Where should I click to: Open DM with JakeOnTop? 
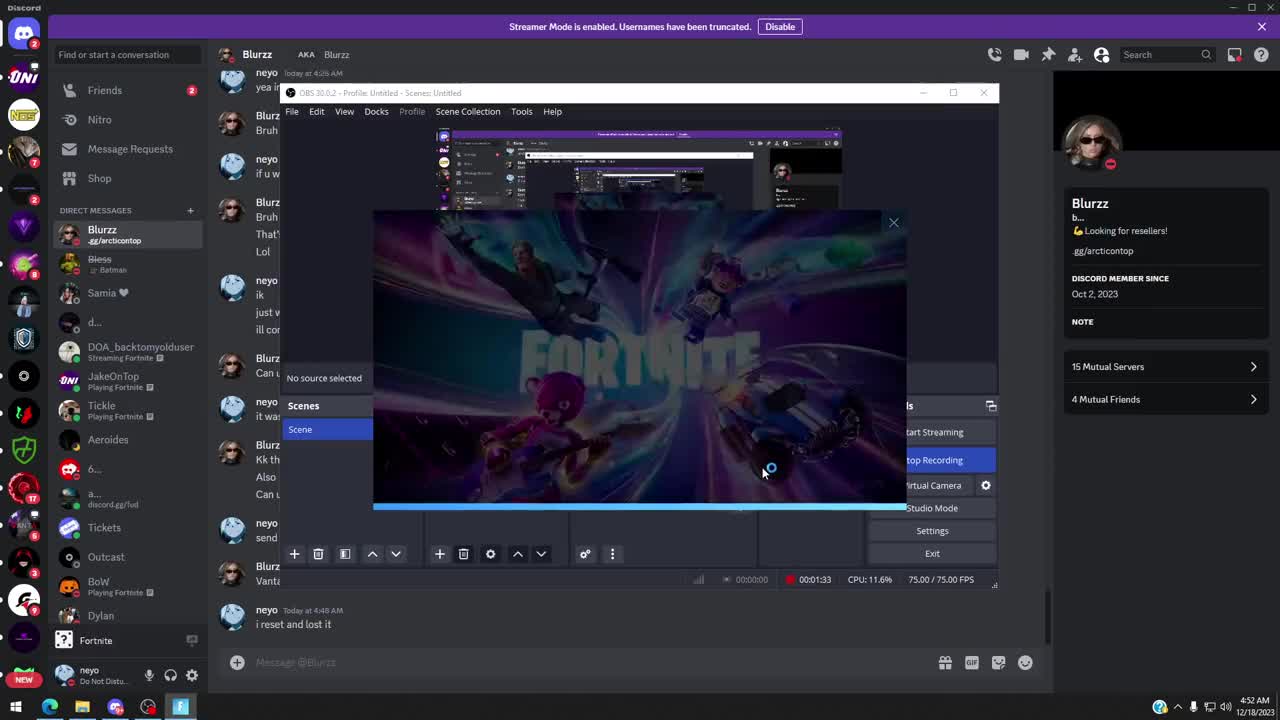(x=128, y=381)
